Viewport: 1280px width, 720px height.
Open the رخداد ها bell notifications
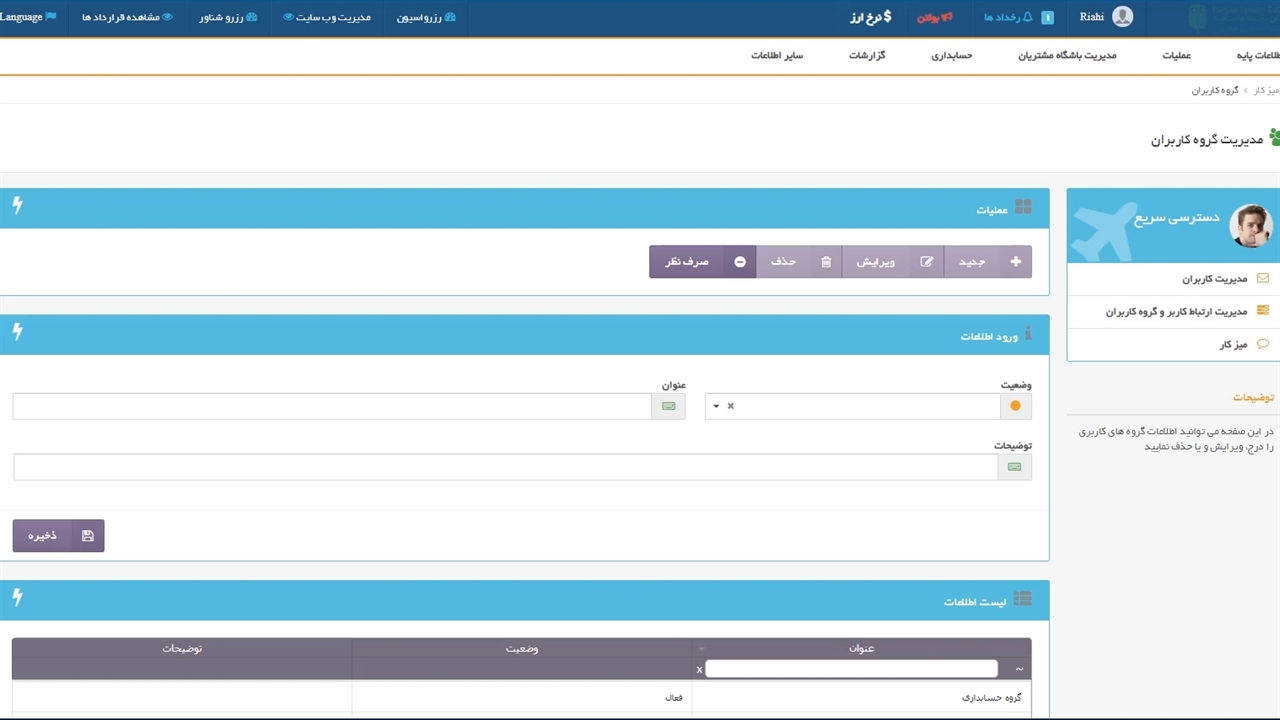pos(1026,17)
